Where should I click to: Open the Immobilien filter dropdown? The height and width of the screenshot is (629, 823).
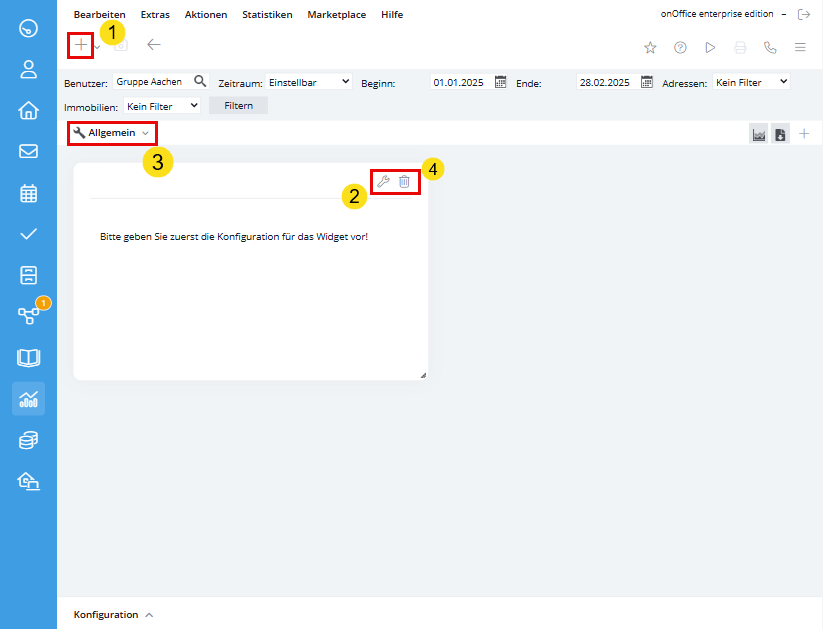pos(162,105)
